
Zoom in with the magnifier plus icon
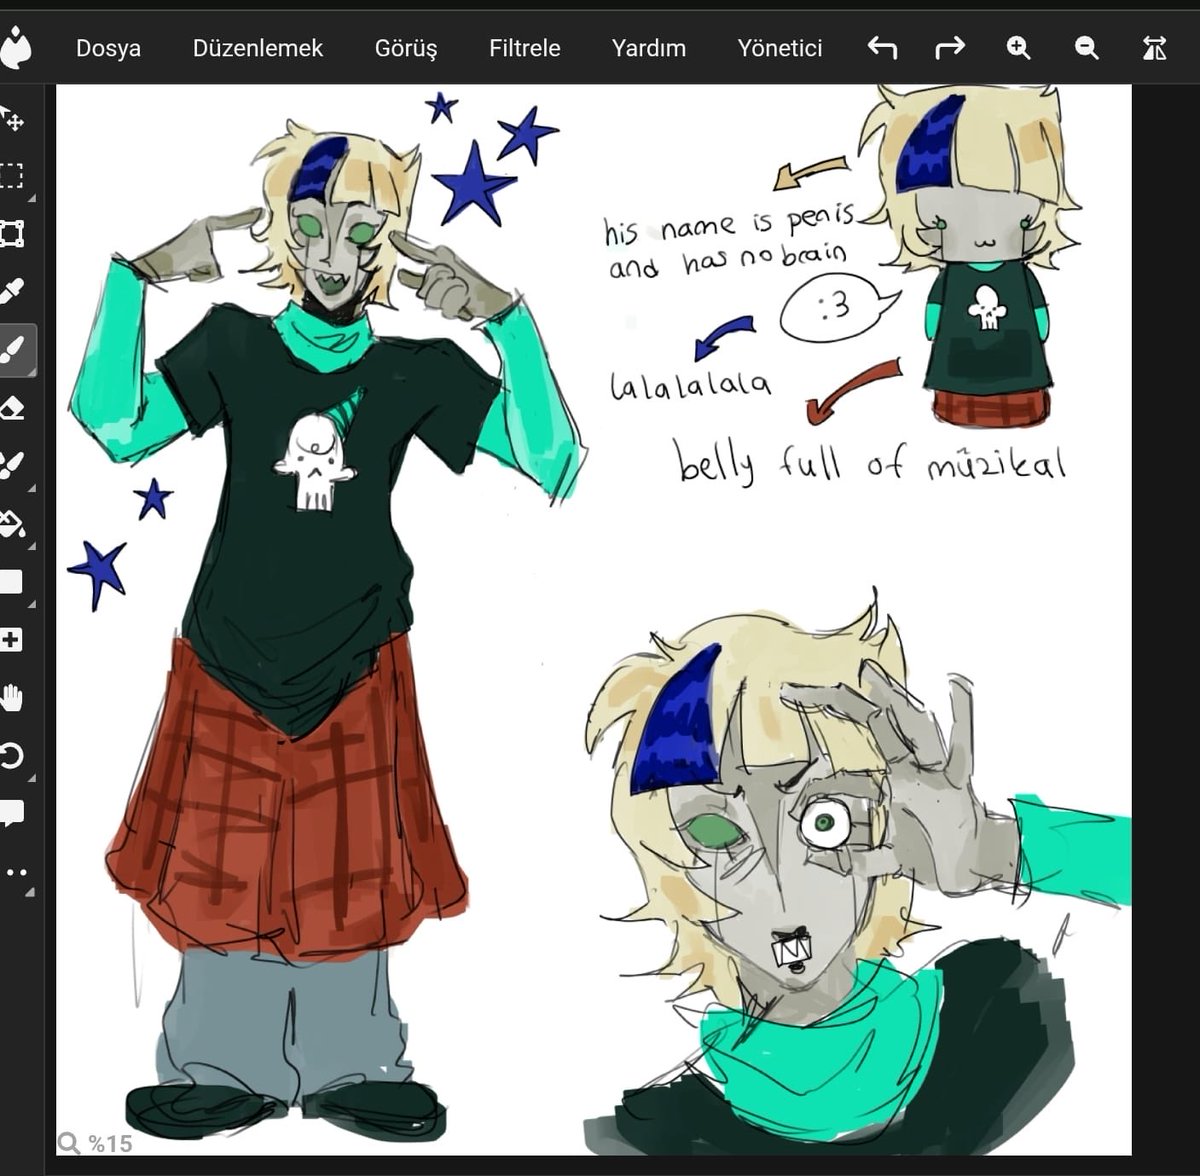(1018, 47)
